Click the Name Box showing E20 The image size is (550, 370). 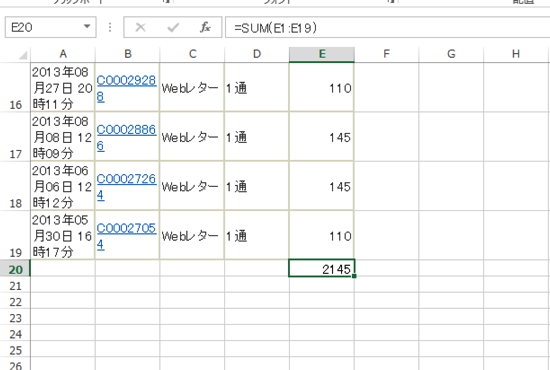[x=51, y=27]
